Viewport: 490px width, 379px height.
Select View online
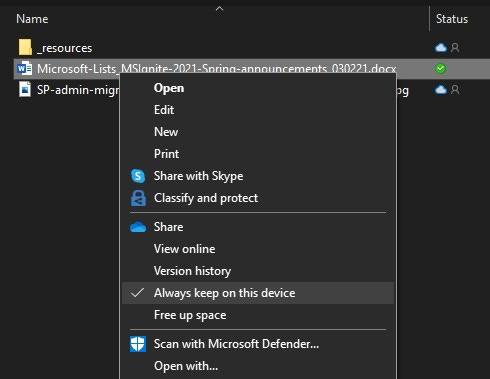click(258, 249)
